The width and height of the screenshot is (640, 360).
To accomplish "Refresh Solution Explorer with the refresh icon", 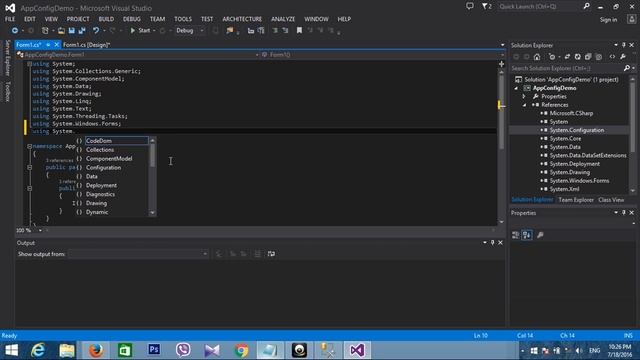I will coord(578,57).
